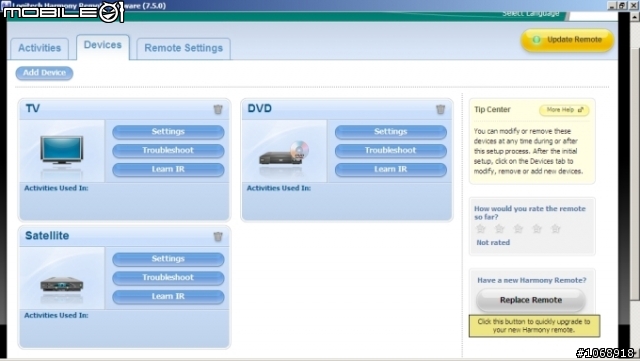Delete the TV device with trash icon
The image size is (640, 361).
218,109
